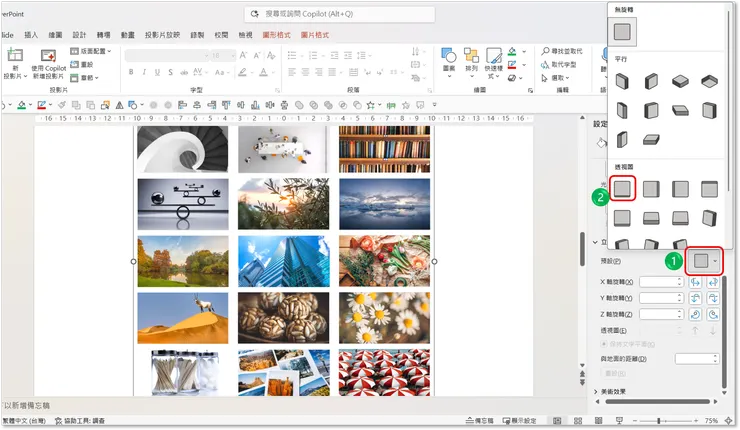Click the star shape icon in quick toolbar
The image size is (740, 430).
(371, 105)
